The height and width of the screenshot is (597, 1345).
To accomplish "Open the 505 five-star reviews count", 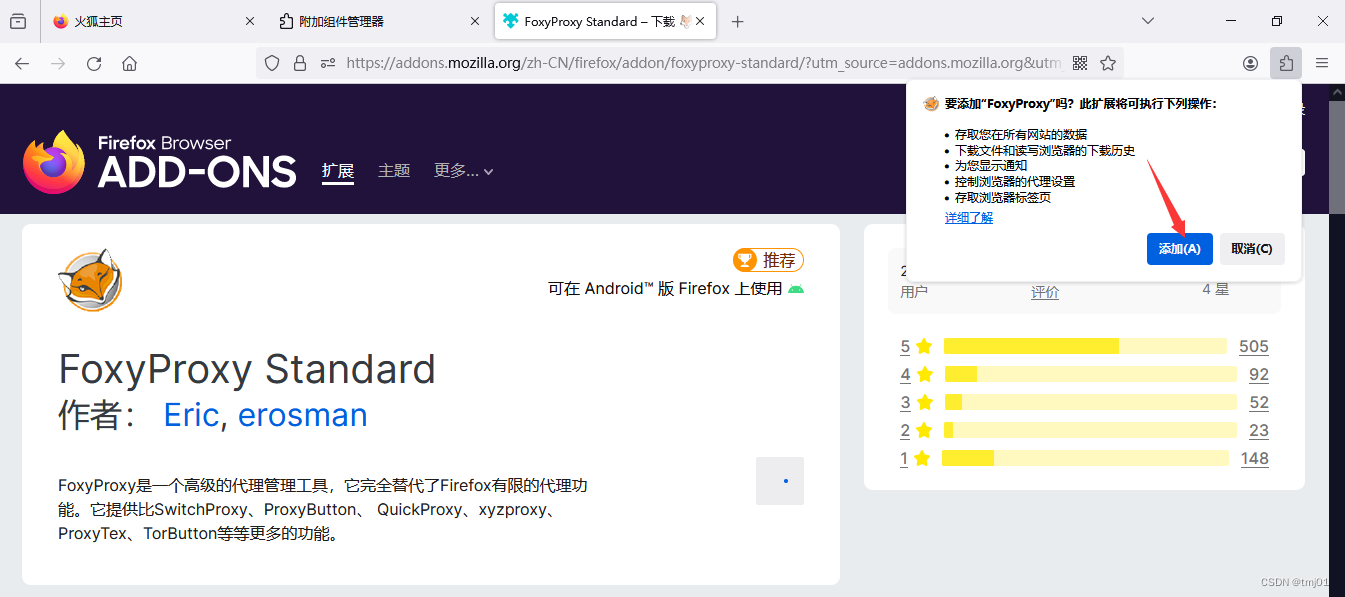I will coord(1253,346).
